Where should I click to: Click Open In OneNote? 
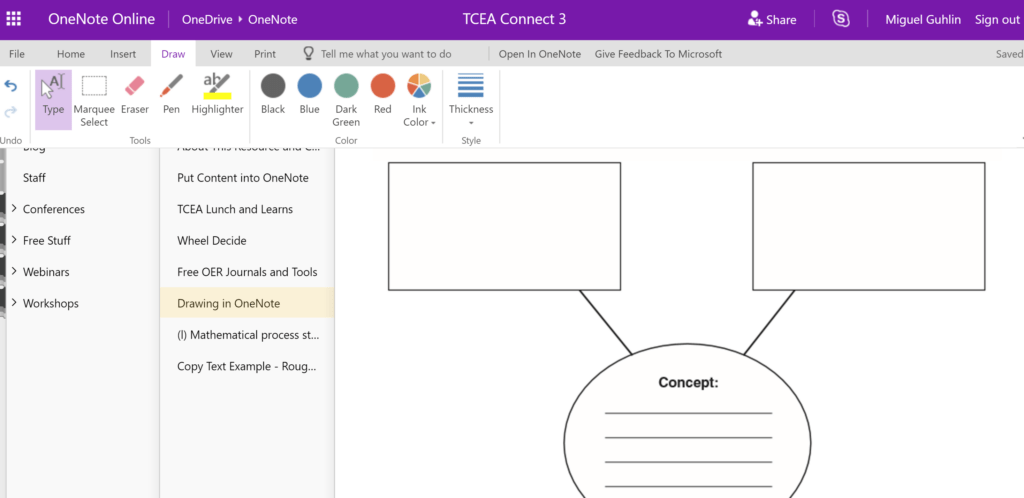click(539, 54)
